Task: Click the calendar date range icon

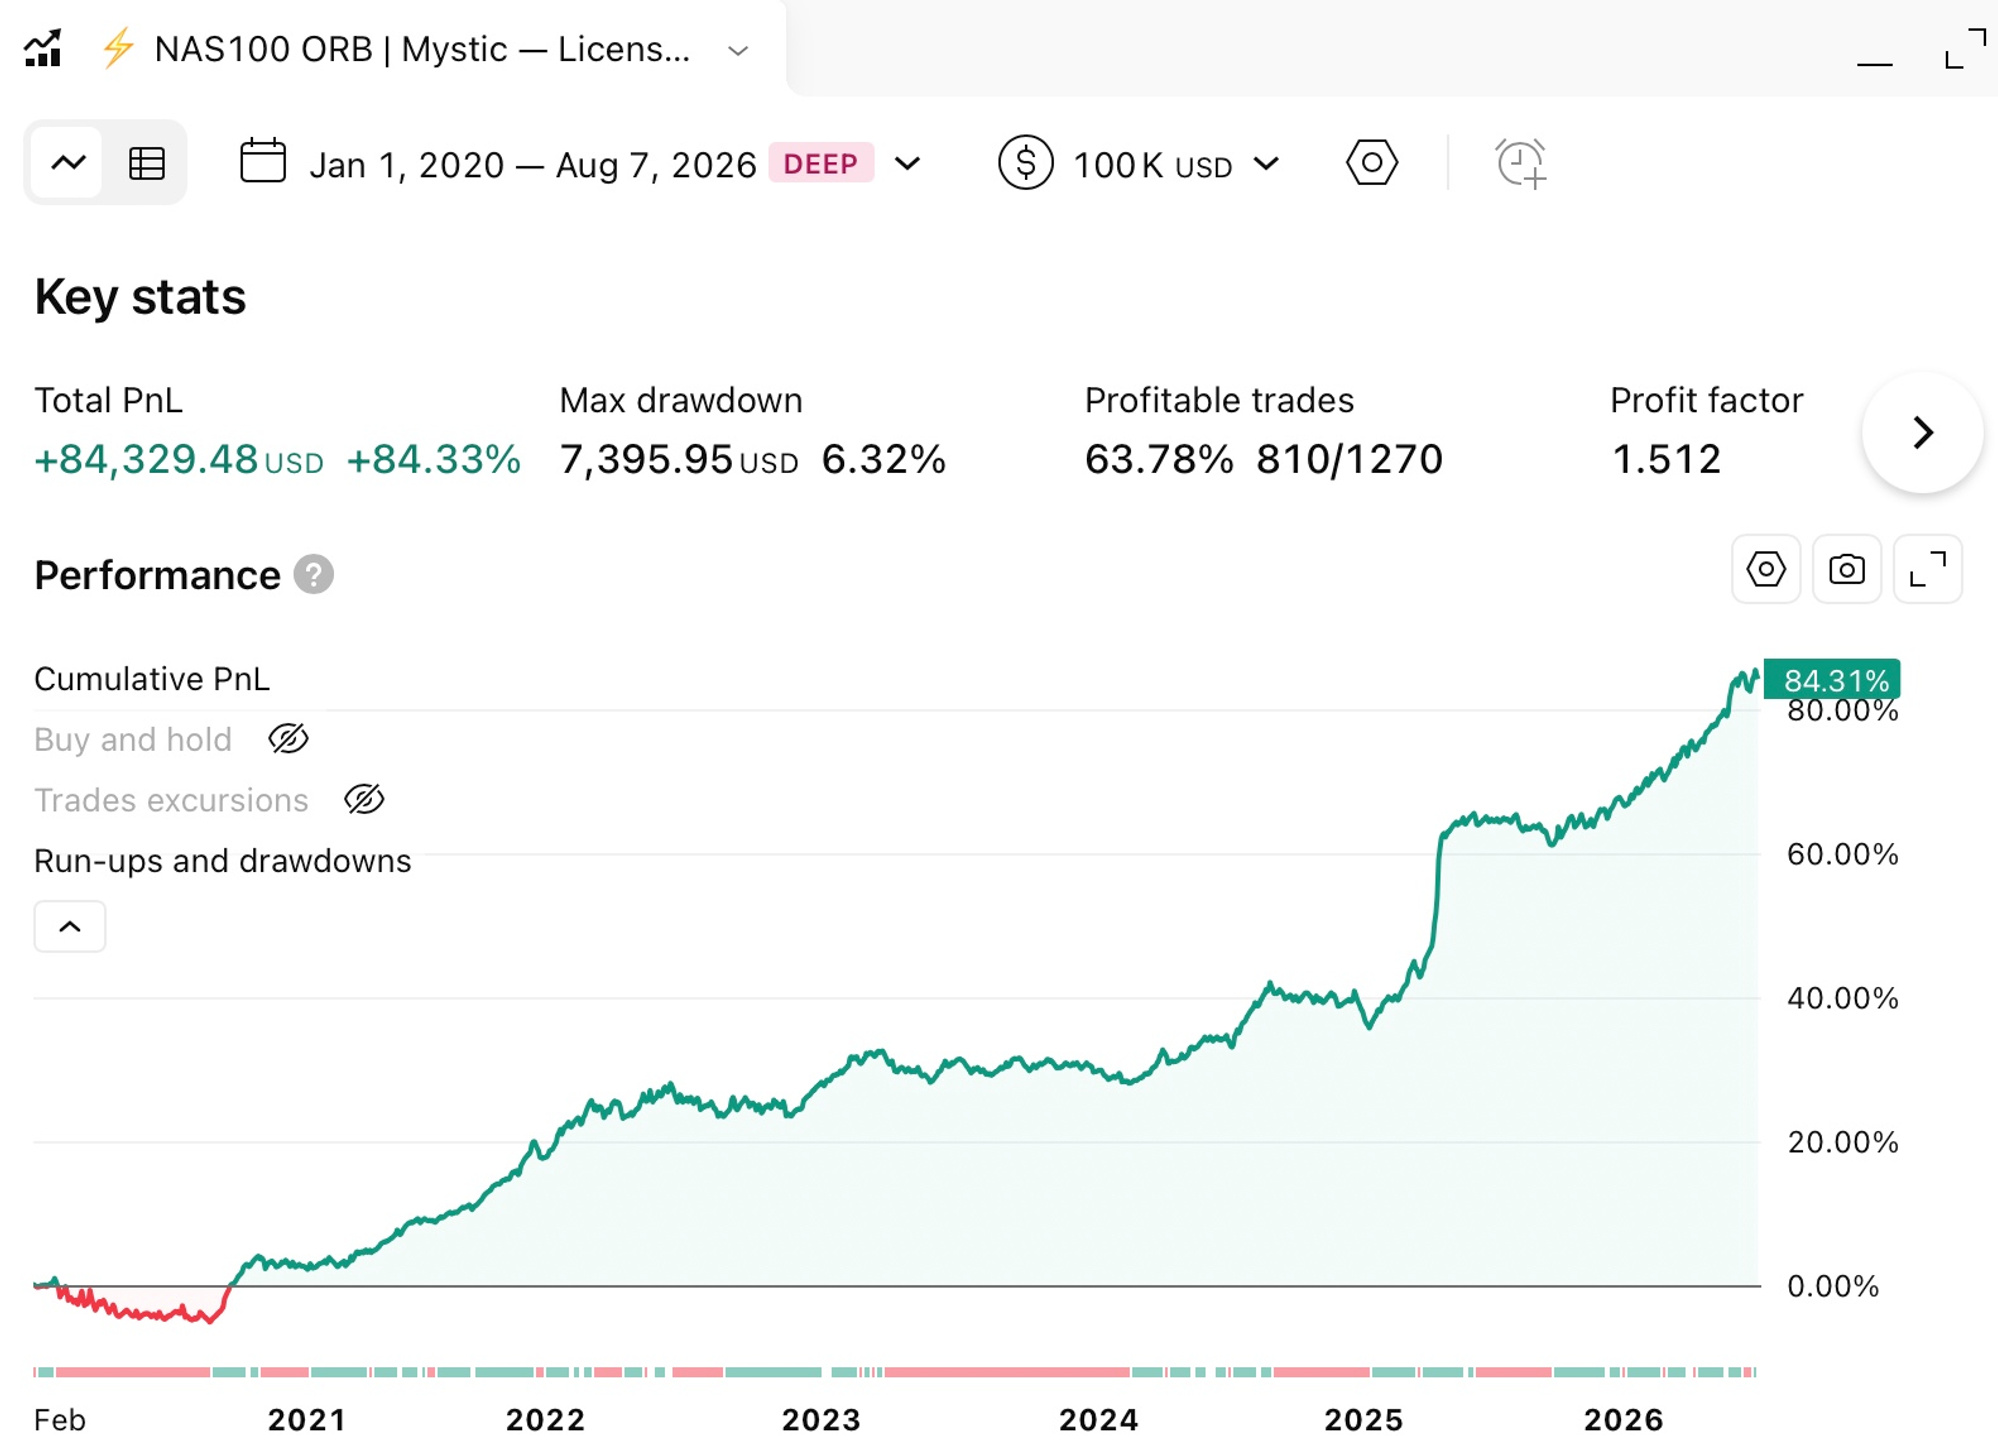Action: [x=263, y=161]
